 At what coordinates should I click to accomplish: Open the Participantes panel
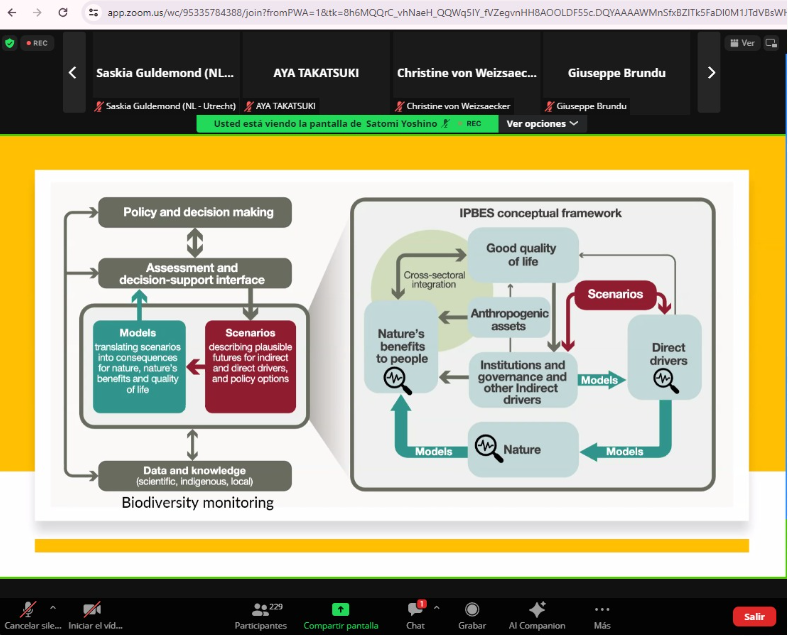coord(260,609)
